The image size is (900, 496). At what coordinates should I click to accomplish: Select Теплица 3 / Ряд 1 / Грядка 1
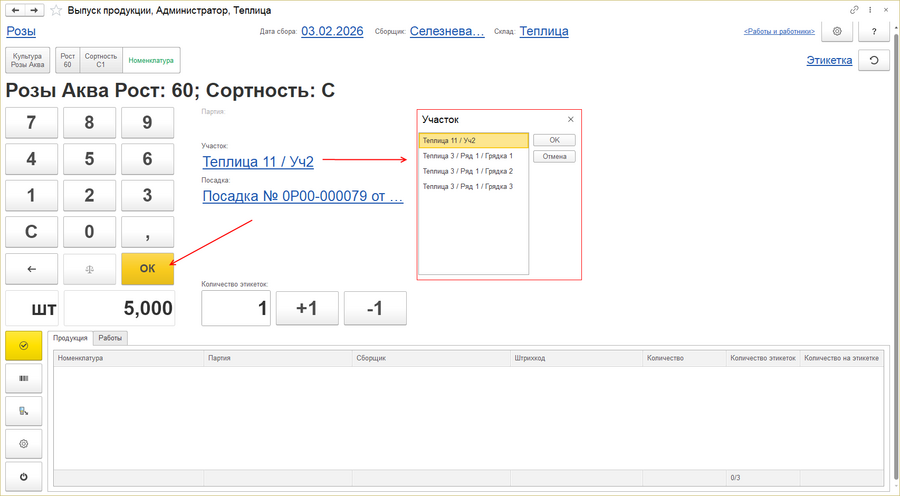pos(474,156)
